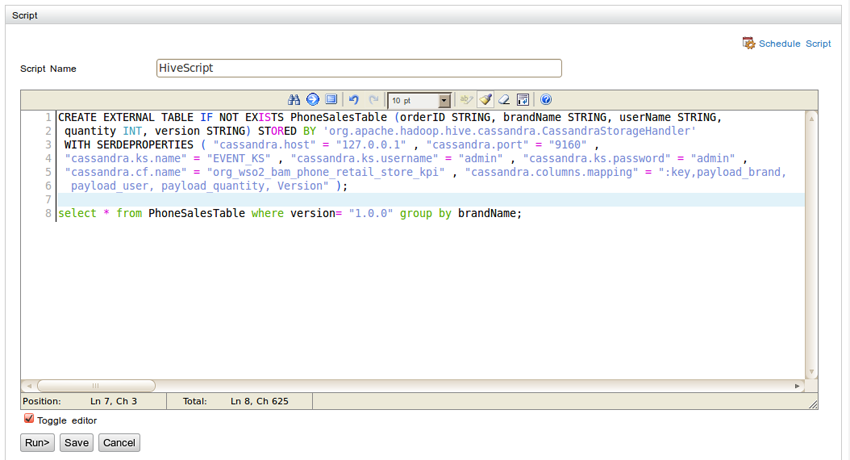Save the script

point(76,443)
